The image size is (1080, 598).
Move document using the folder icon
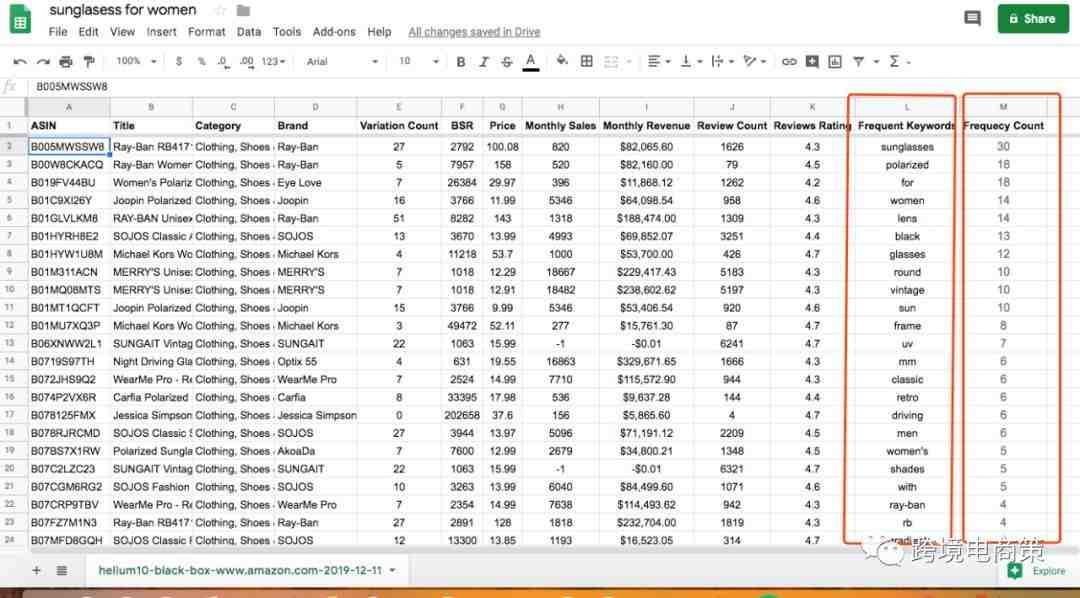(x=242, y=10)
